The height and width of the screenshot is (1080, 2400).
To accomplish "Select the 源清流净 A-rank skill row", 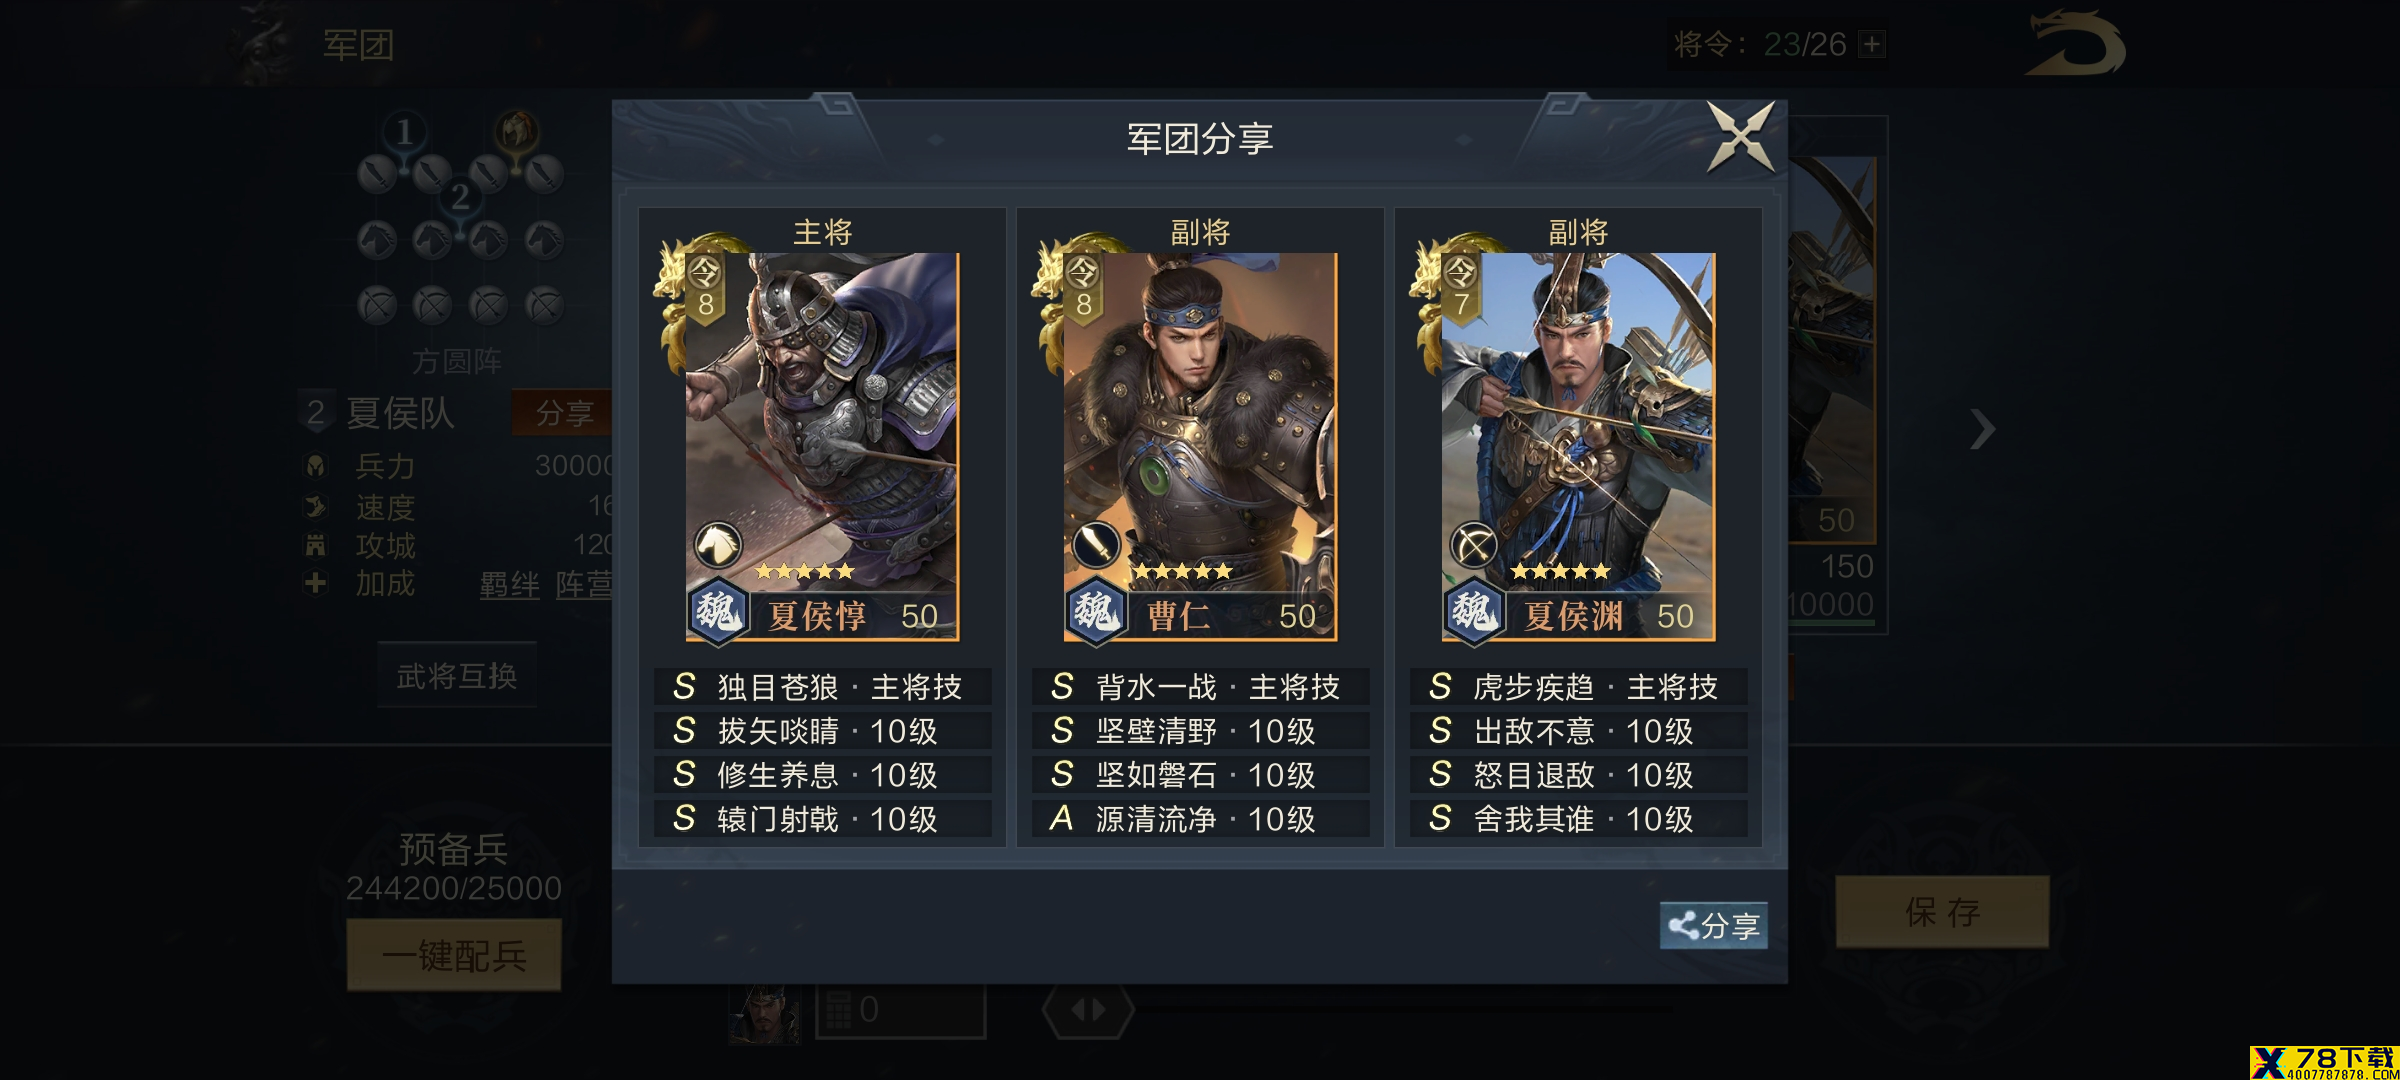I will click(x=1200, y=819).
